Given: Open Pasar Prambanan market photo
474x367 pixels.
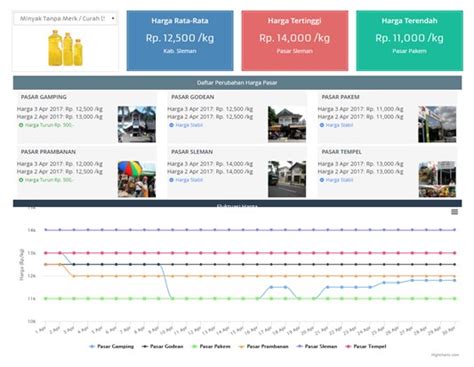Looking at the screenshot, I should click(x=137, y=179).
